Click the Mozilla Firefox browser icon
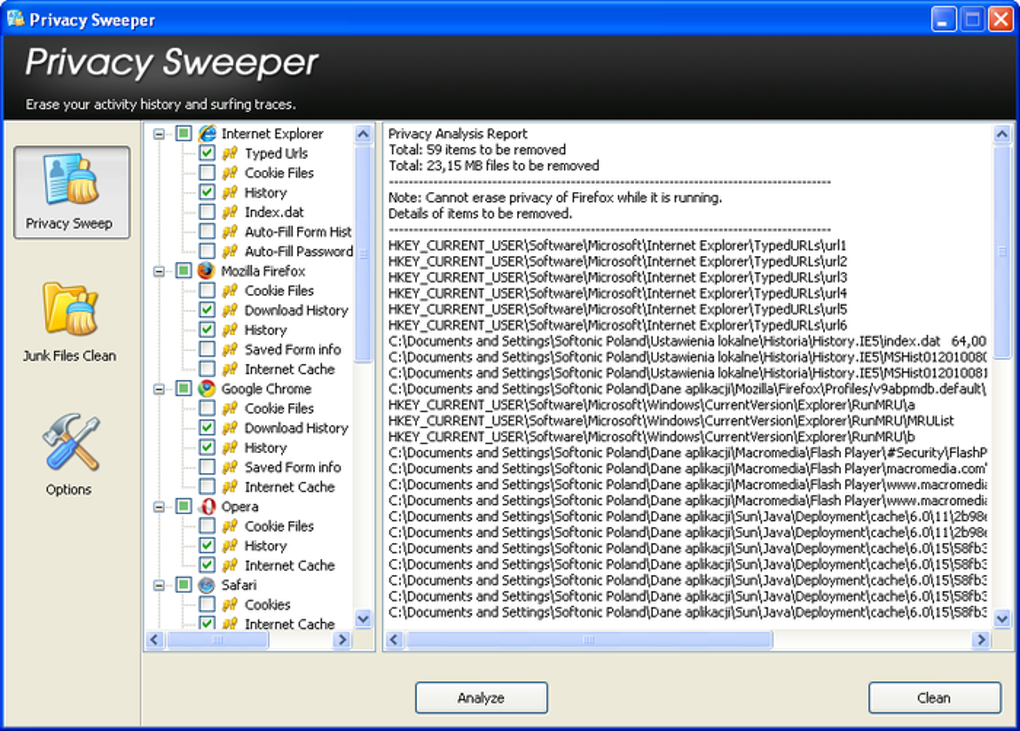1020x731 pixels. pos(207,271)
